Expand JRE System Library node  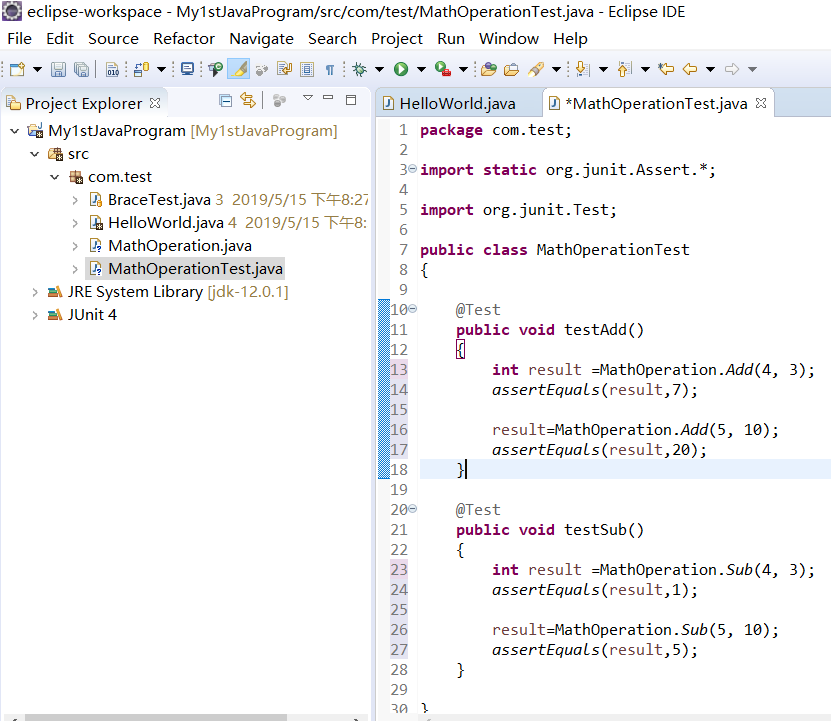coord(35,292)
